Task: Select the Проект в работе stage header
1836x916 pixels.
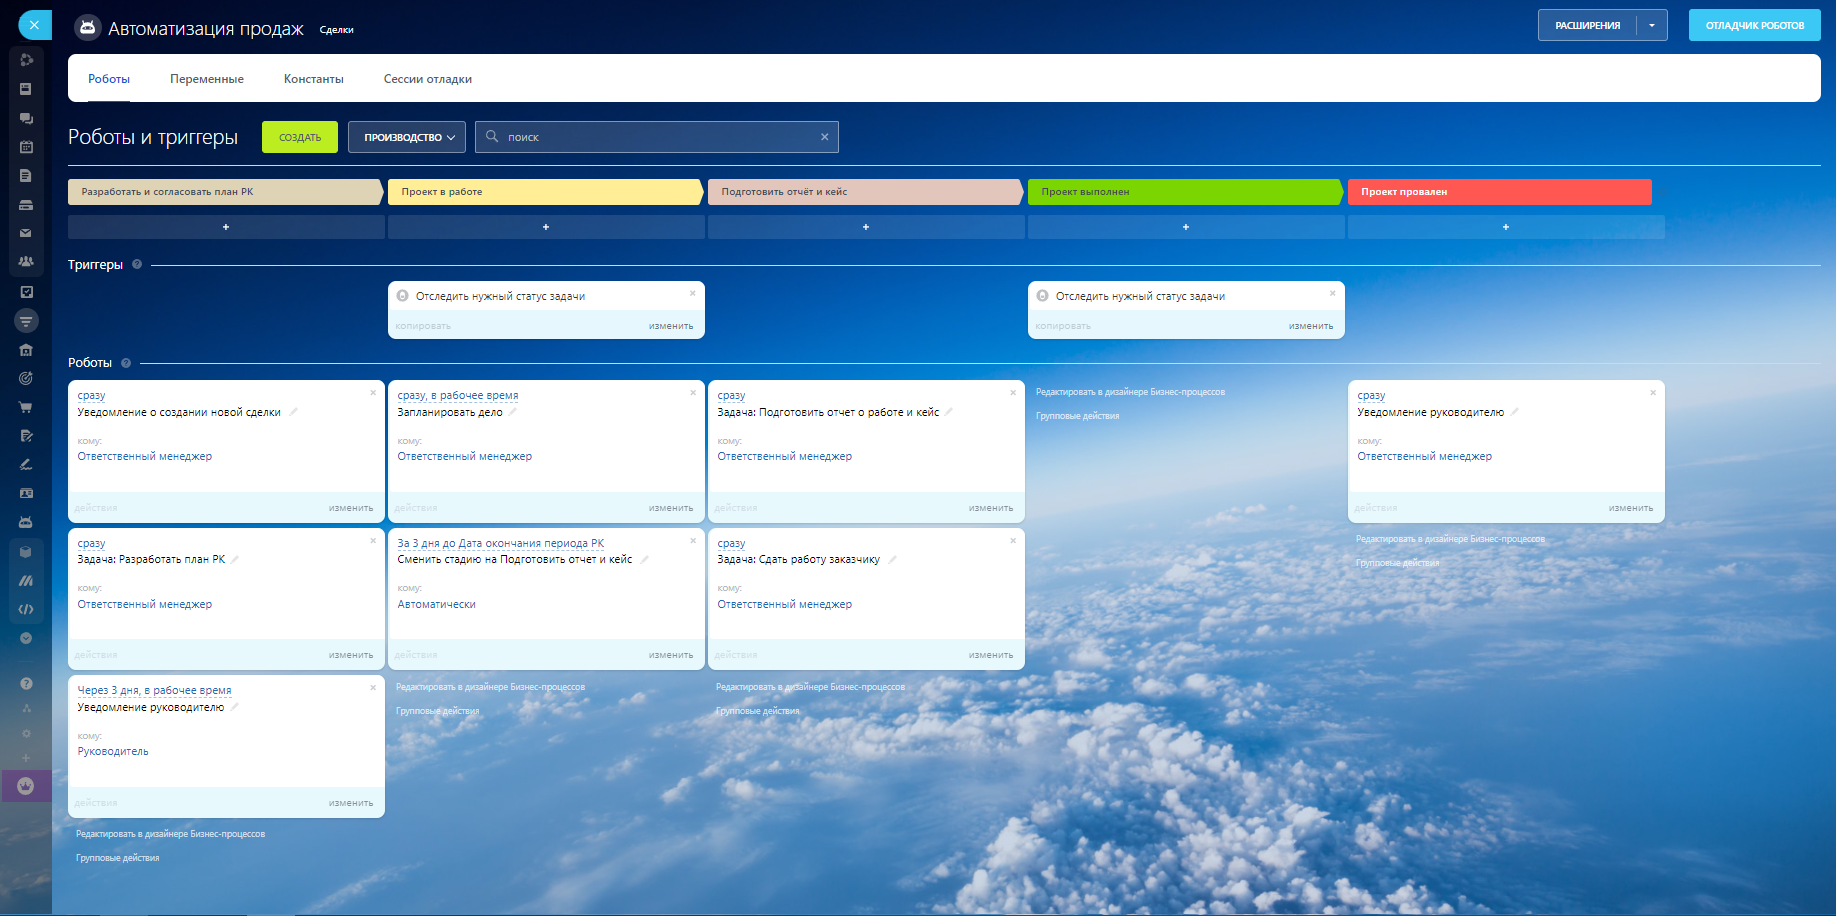Action: point(545,192)
